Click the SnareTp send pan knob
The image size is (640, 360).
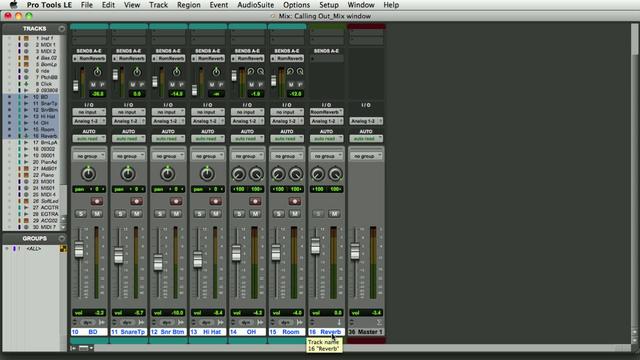pyautogui.click(x=137, y=72)
